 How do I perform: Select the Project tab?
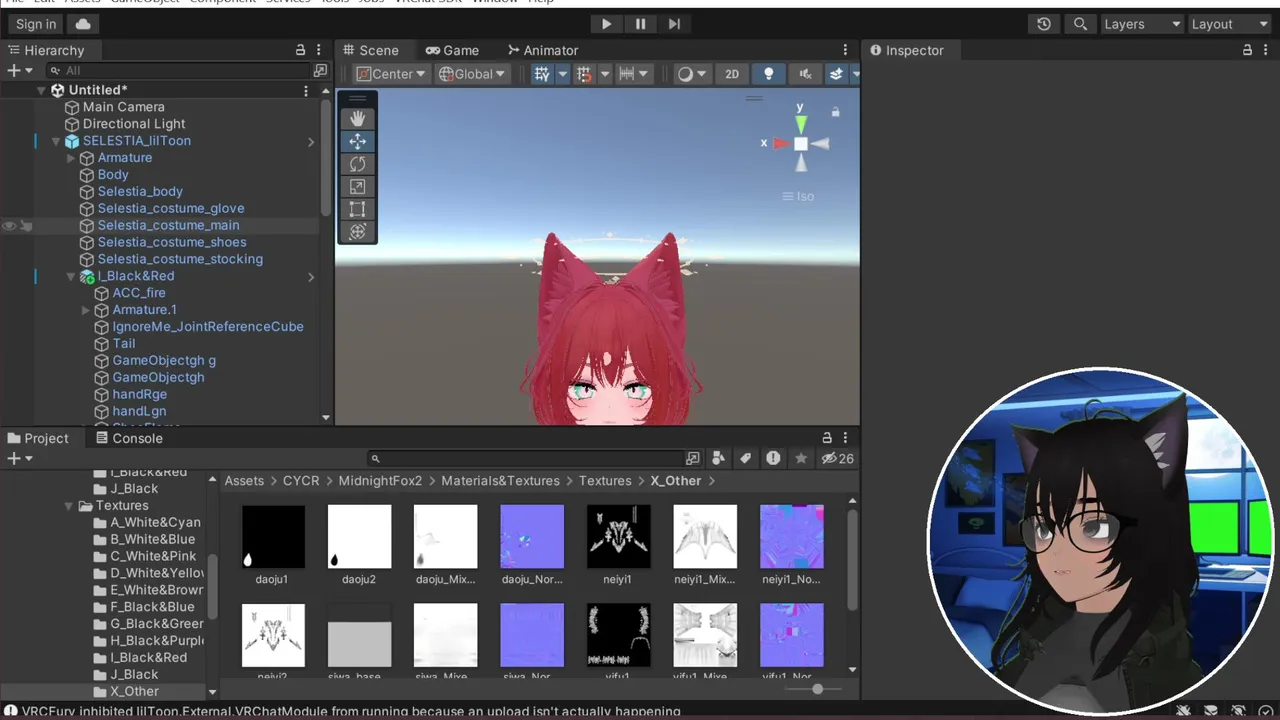39,438
